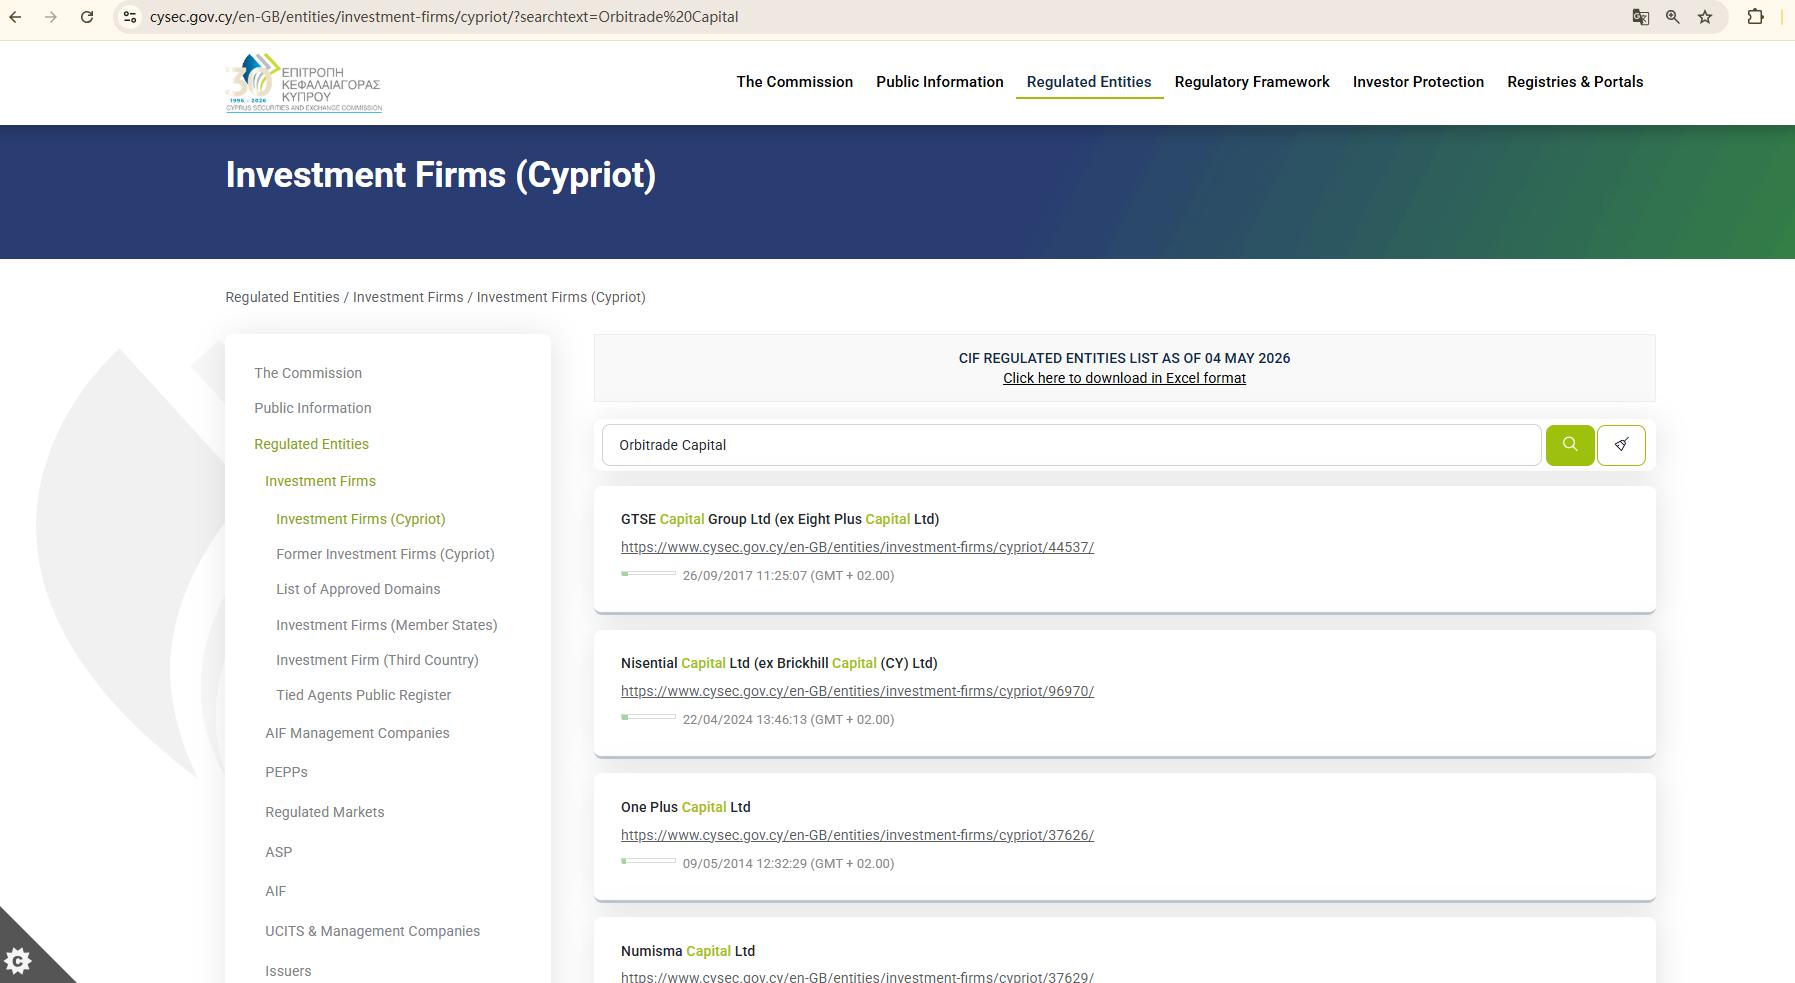This screenshot has height=983, width=1795.
Task: Click here to download in Excel format
Action: [1124, 378]
